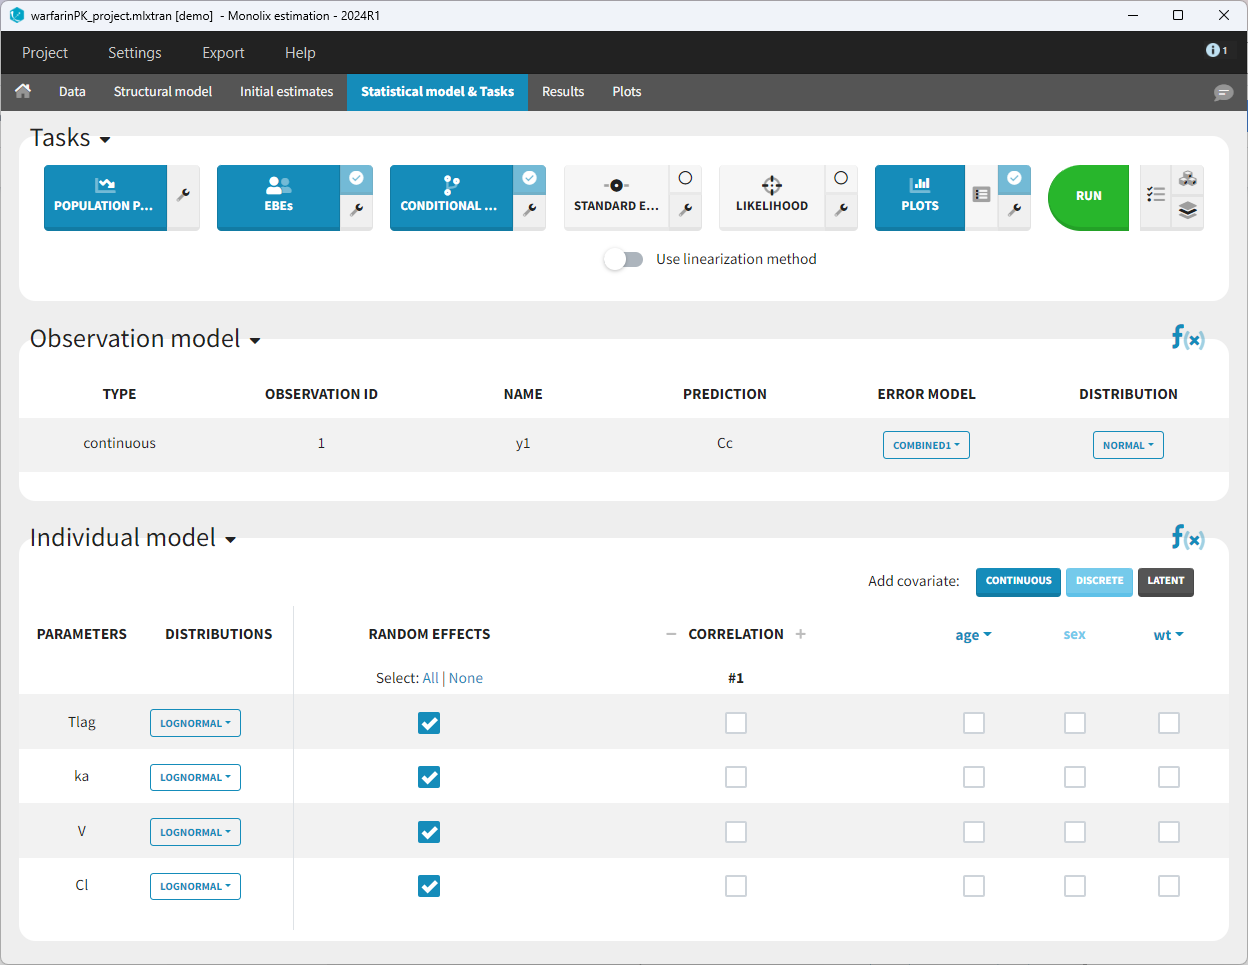
Task: Open the Export menu
Action: (223, 53)
